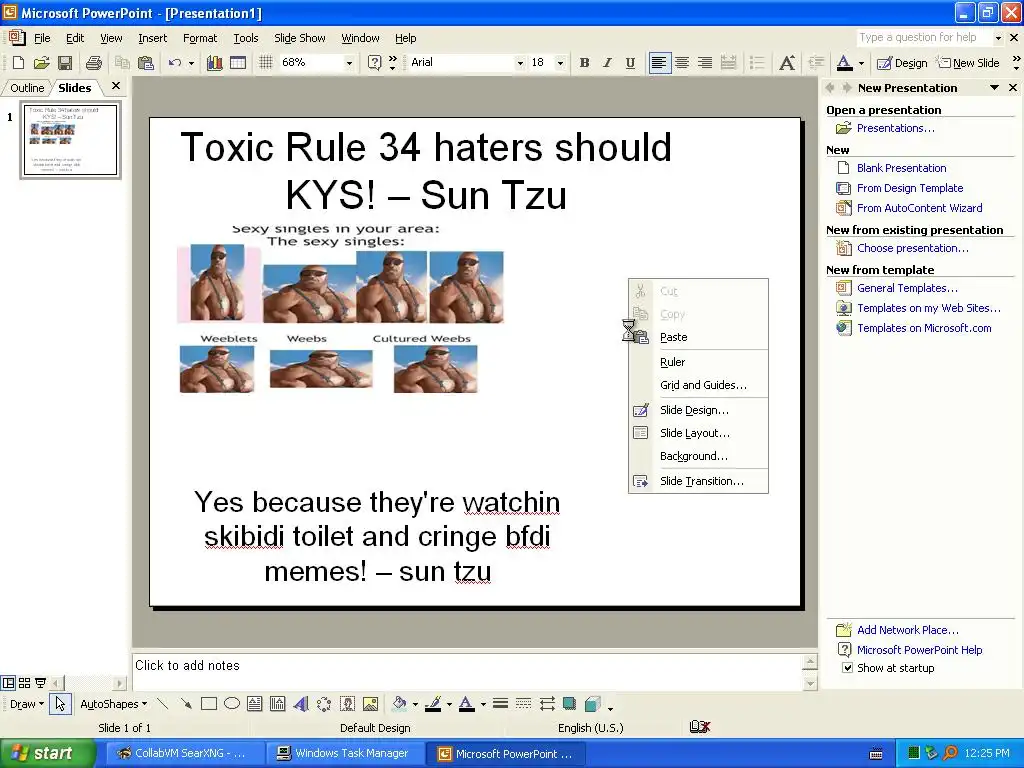Screen dimensions: 1024x768
Task: Open Line Style options
Action: coord(500,703)
